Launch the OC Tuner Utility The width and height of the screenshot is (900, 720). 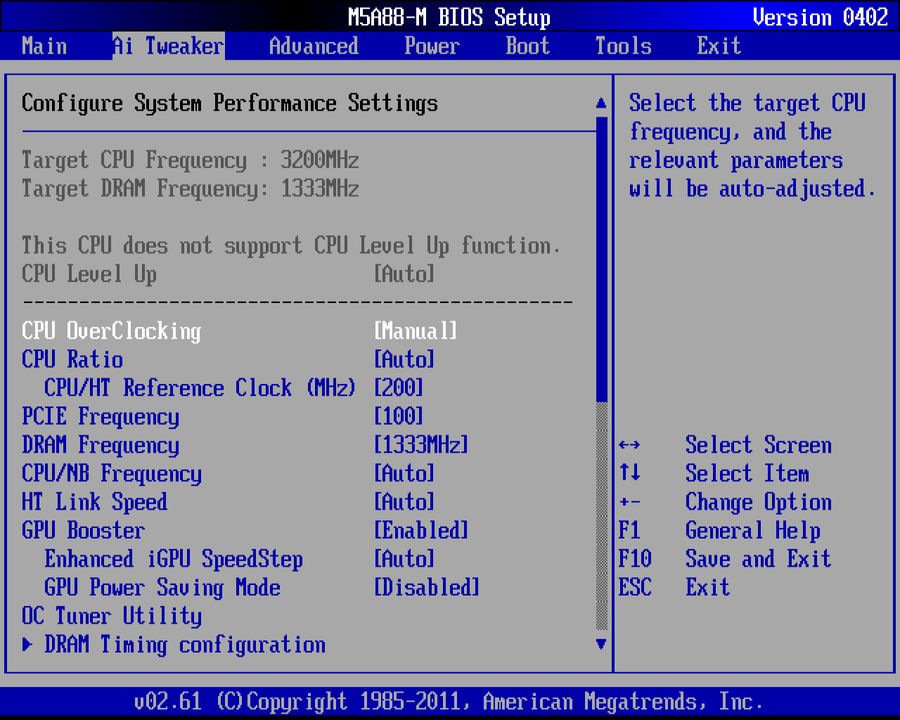pos(111,617)
